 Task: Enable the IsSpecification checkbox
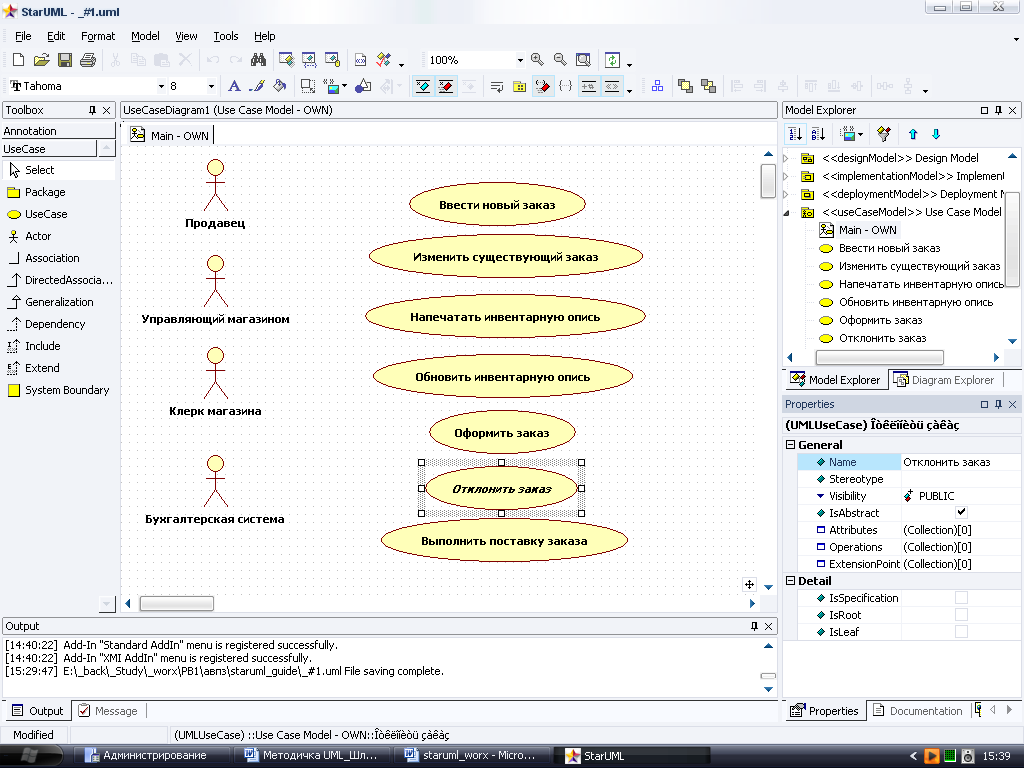click(961, 598)
